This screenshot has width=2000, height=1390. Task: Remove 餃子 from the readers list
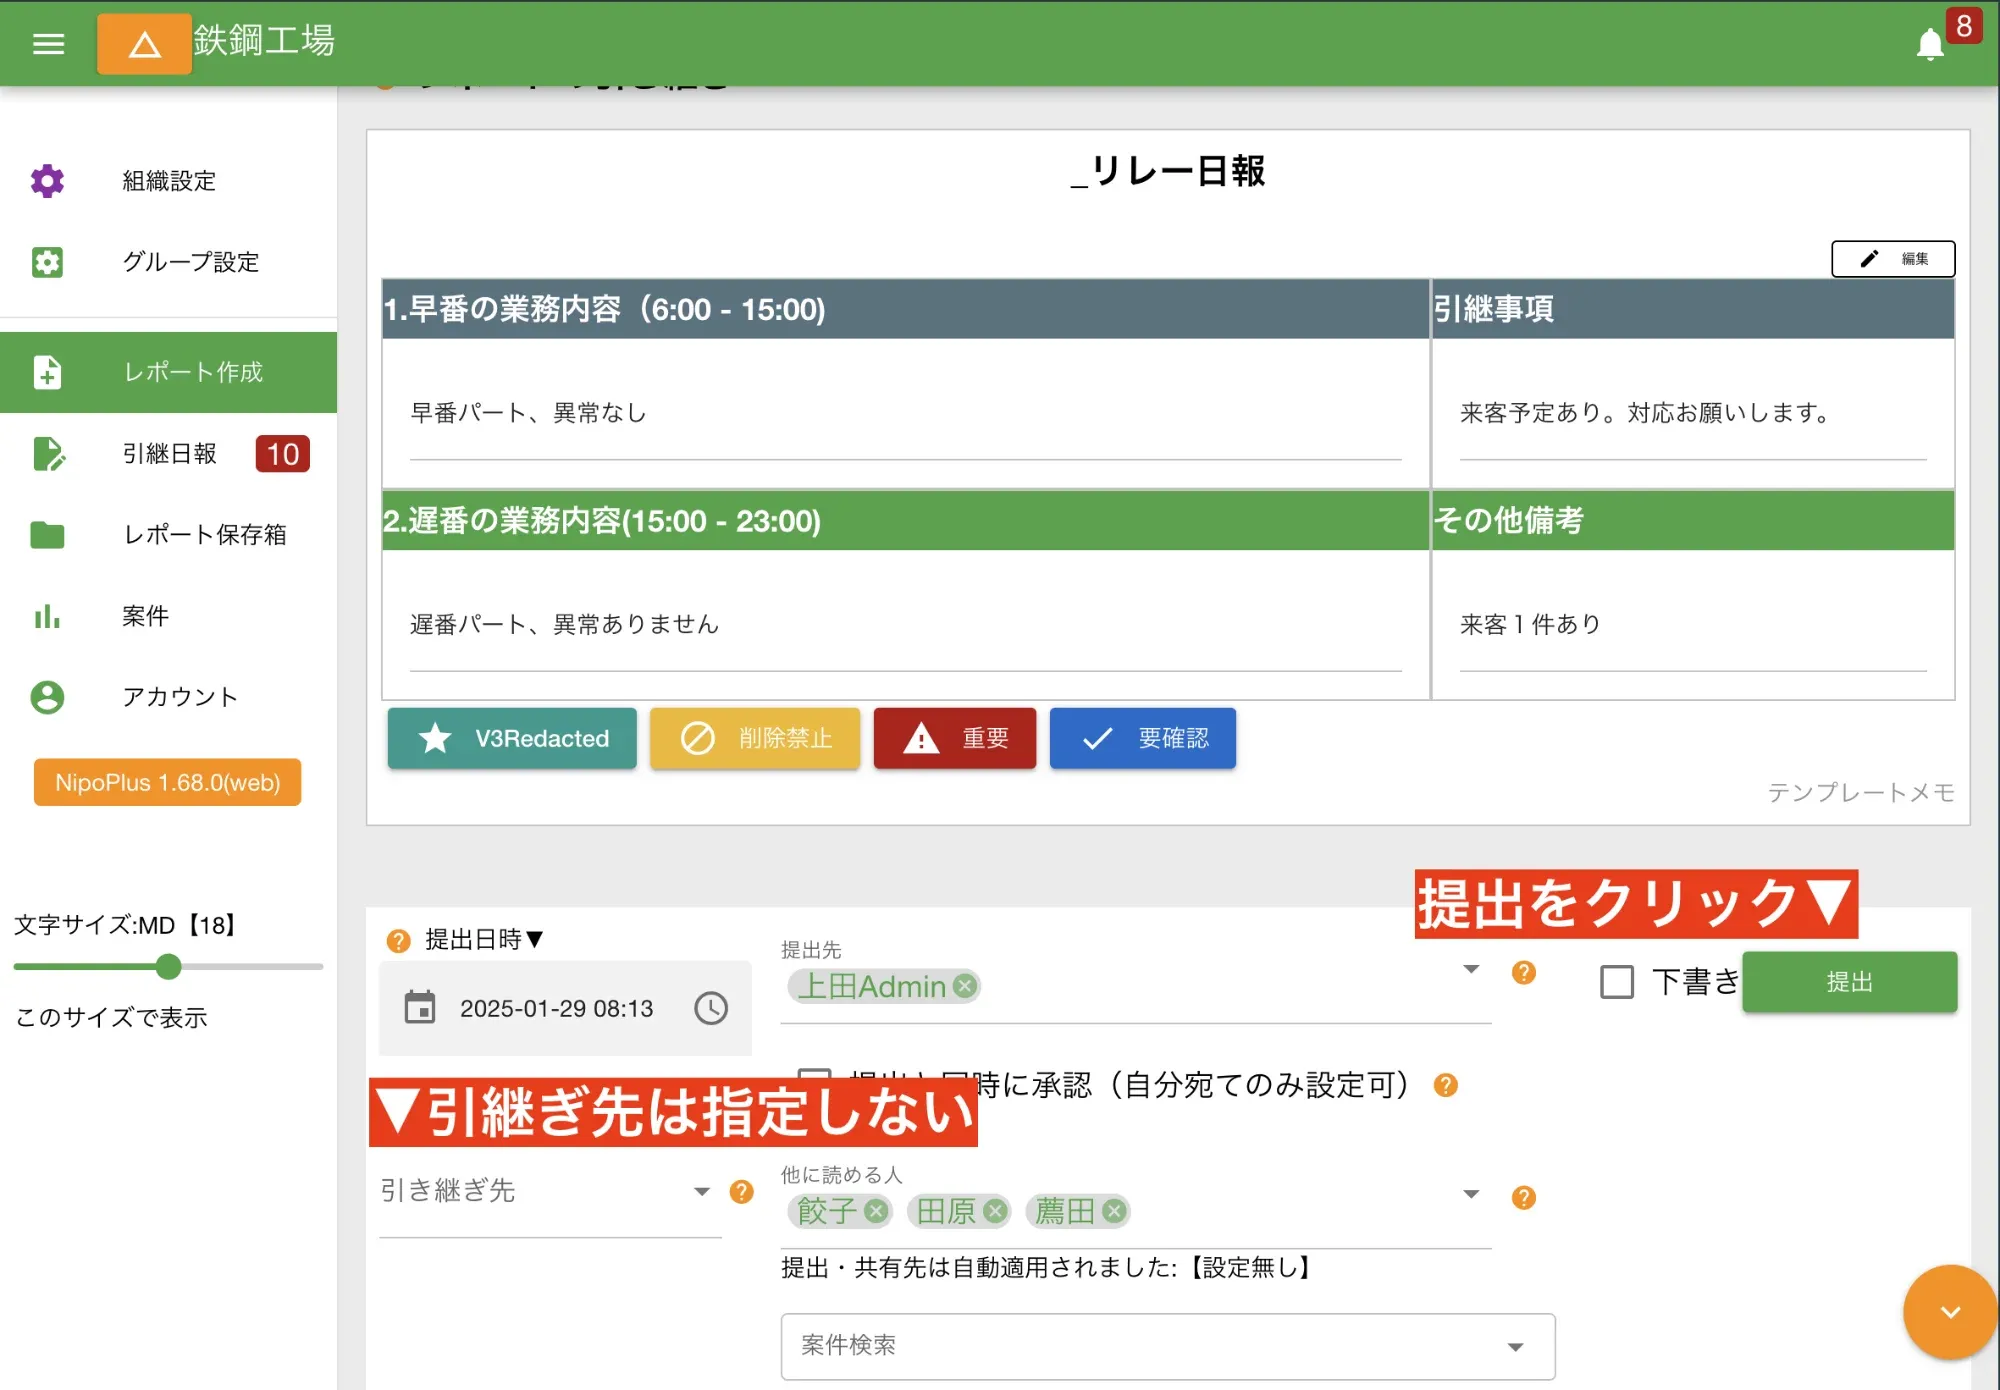pyautogui.click(x=876, y=1211)
